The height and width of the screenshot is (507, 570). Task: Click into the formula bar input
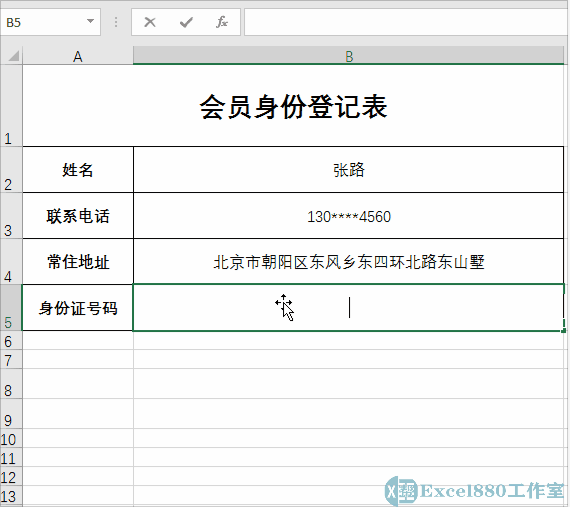[406, 23]
